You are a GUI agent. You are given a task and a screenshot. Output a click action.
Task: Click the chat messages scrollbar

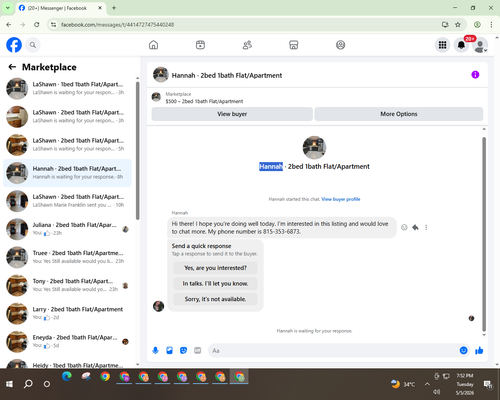(x=484, y=233)
